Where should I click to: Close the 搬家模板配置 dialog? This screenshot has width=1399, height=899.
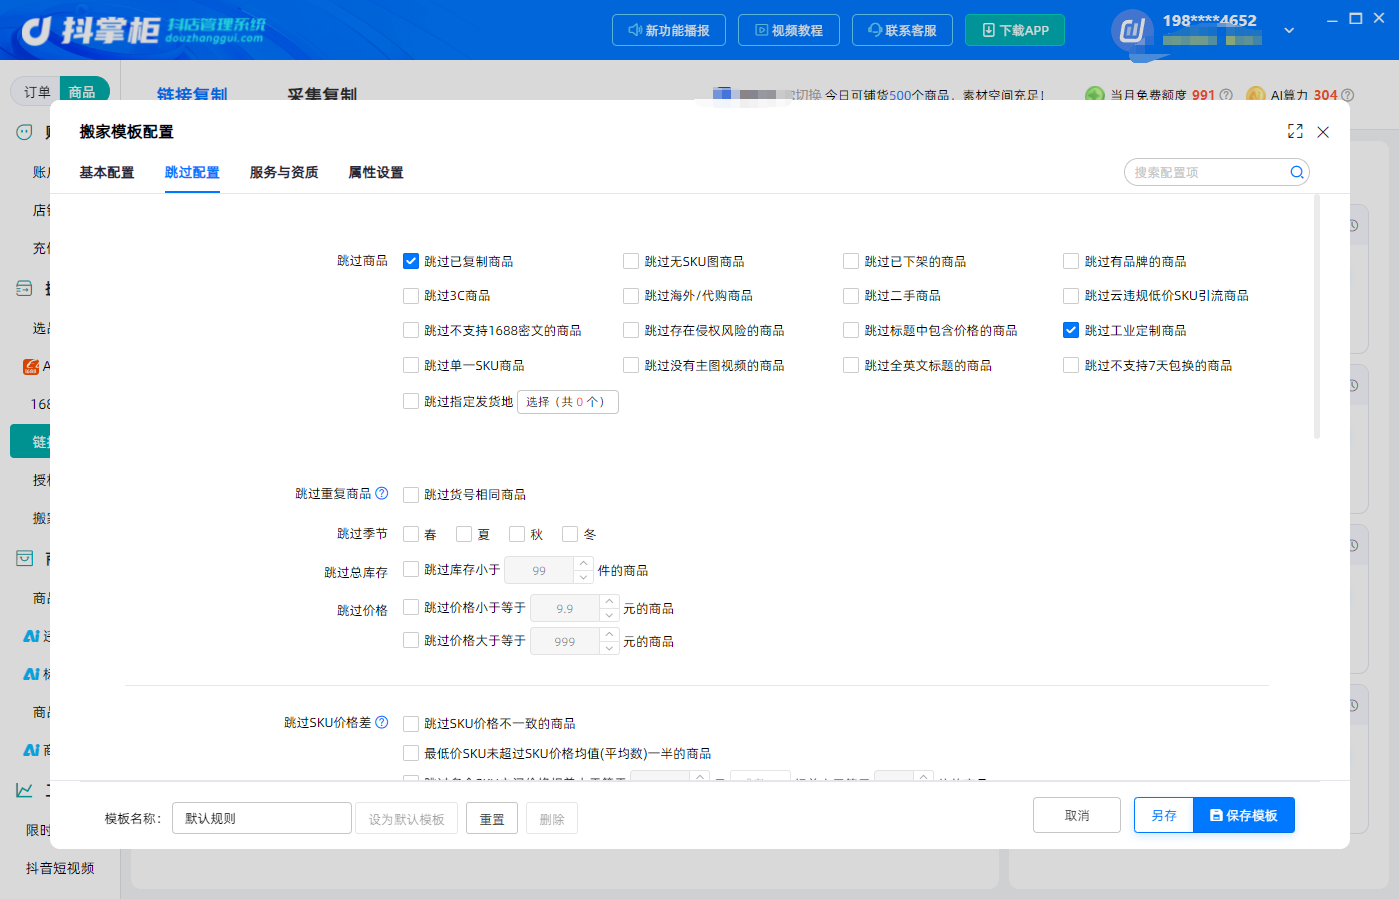1323,132
